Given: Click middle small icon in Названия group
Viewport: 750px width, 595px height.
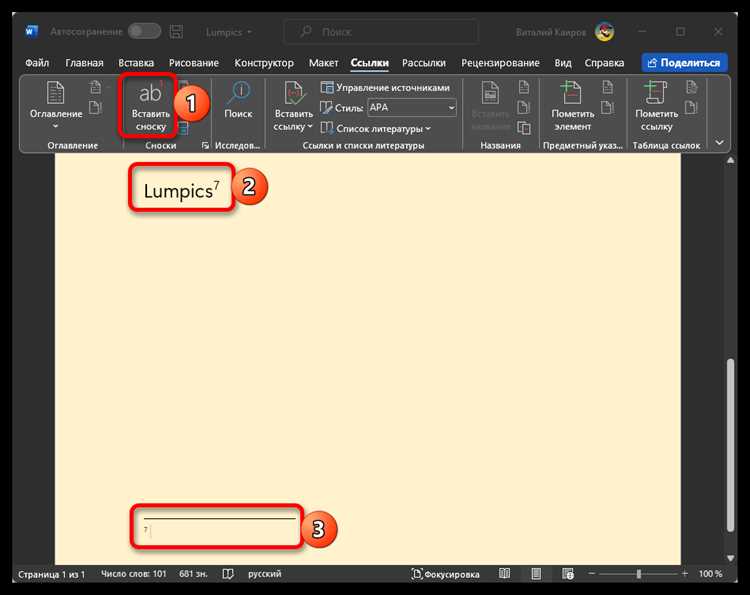Looking at the screenshot, I should tap(524, 107).
